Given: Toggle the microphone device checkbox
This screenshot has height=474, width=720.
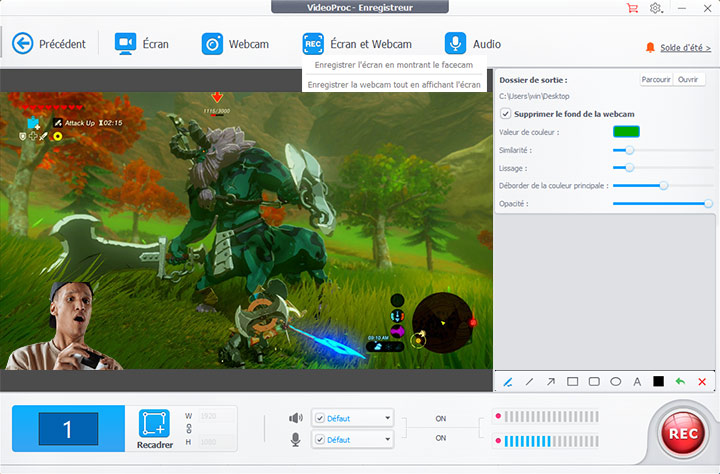Looking at the screenshot, I should pyautogui.click(x=319, y=439).
